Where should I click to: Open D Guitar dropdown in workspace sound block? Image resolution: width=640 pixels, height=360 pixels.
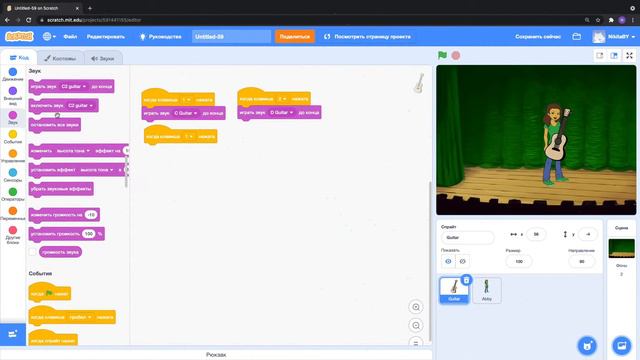(282, 112)
